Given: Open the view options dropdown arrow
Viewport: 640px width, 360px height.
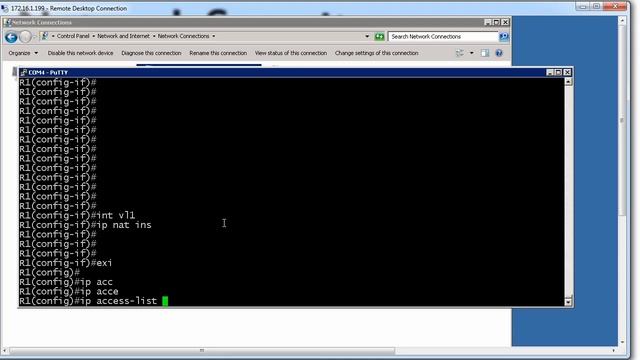Looking at the screenshot, I should (471, 53).
